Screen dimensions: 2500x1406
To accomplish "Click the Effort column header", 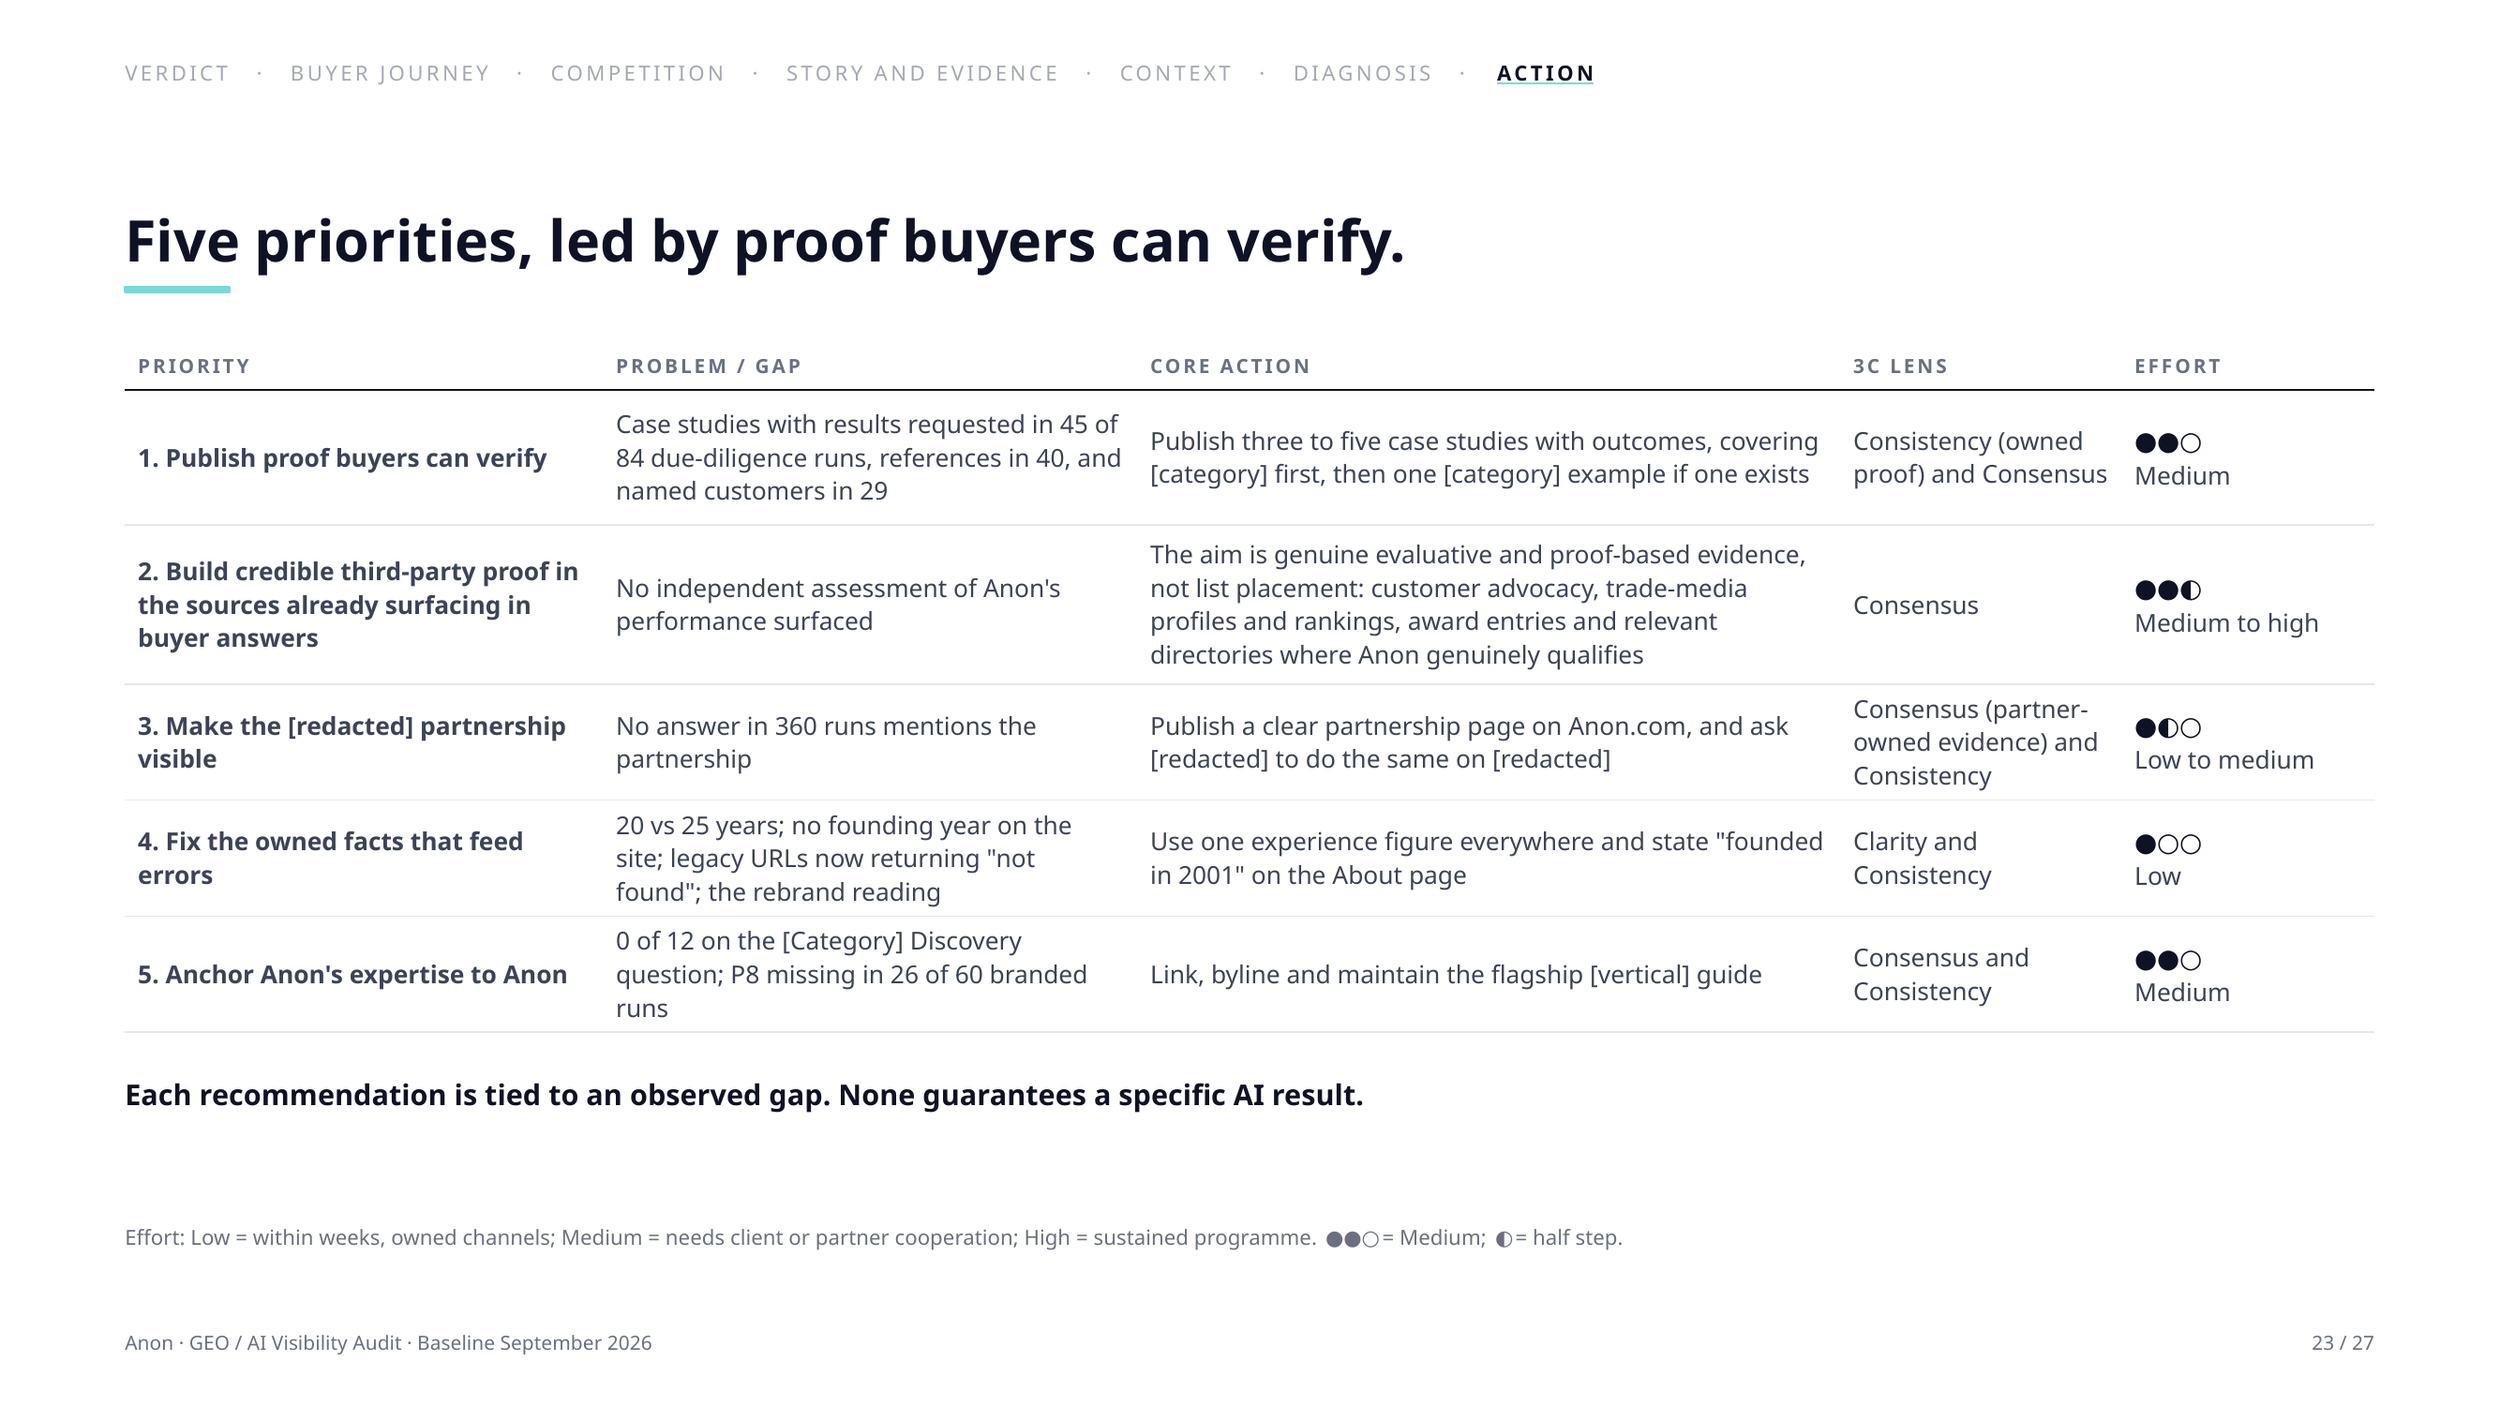I will (2177, 366).
